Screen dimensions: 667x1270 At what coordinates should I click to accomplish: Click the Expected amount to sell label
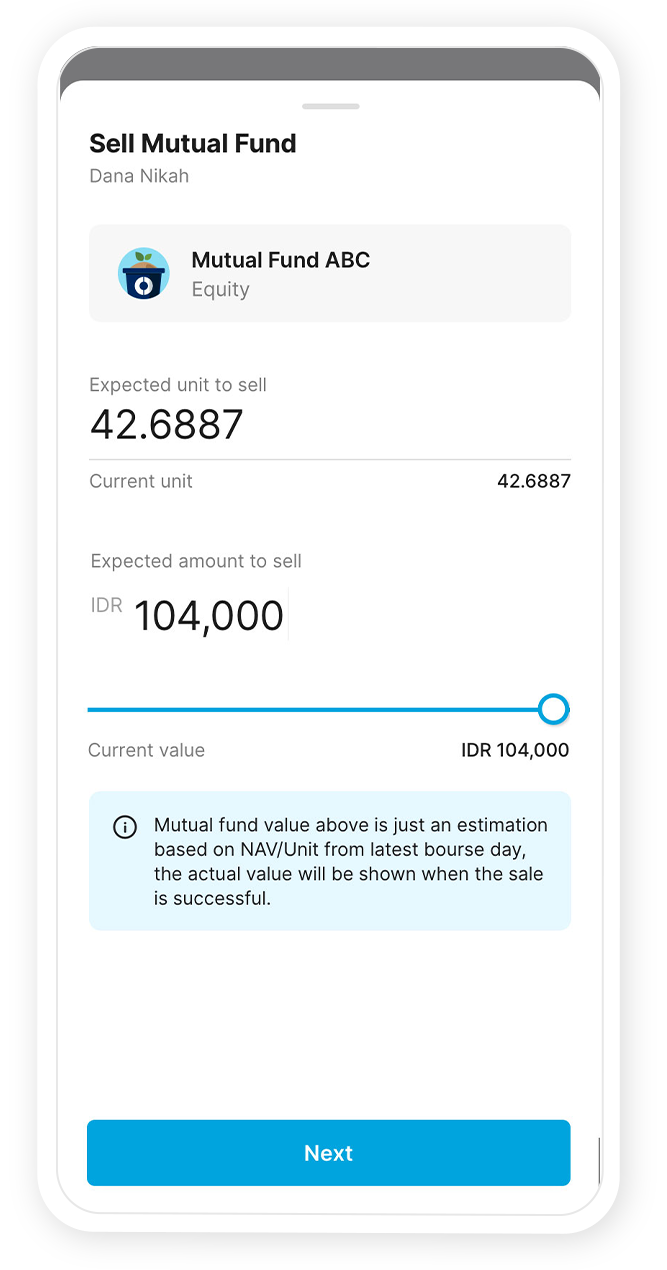pos(196,561)
